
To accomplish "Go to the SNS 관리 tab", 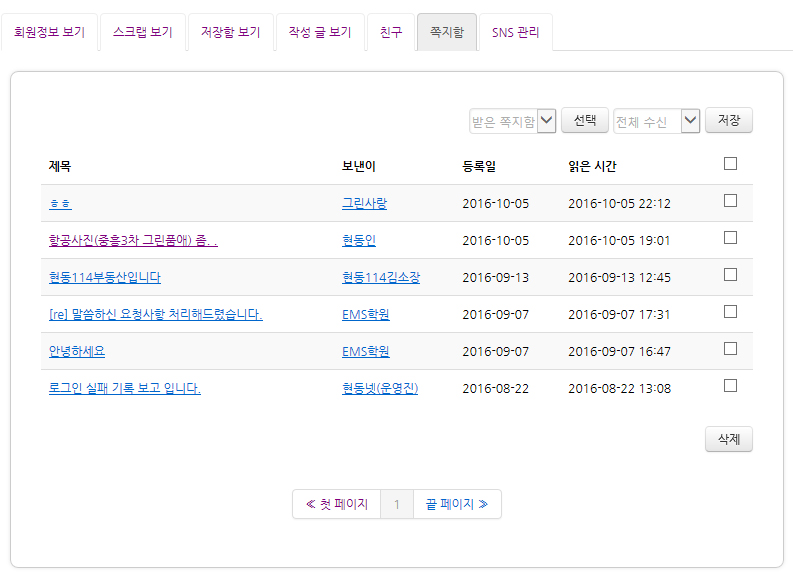I will click(515, 32).
